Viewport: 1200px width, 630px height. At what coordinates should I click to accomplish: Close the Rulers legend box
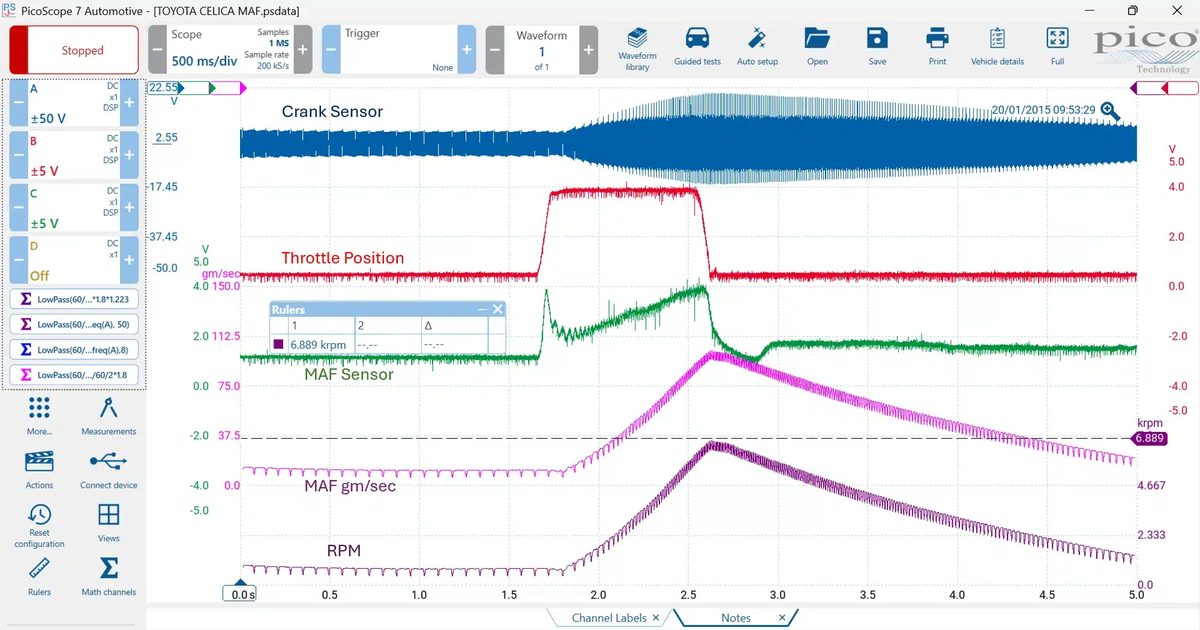click(497, 310)
